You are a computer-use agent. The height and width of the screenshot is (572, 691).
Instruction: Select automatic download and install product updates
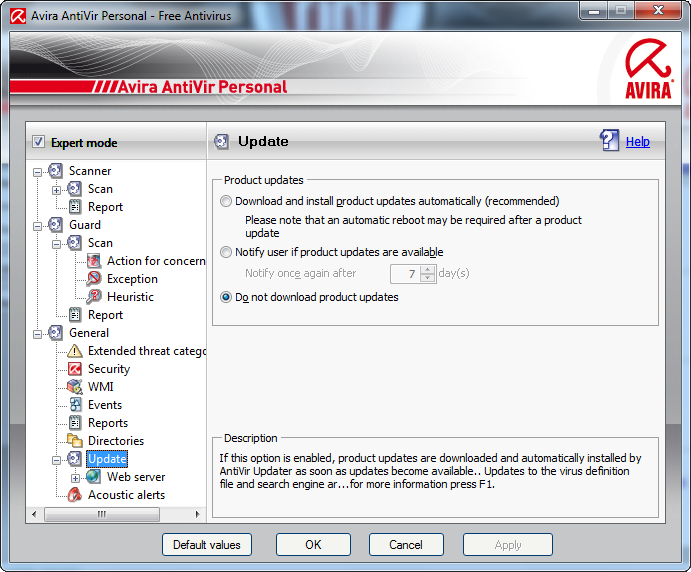pyautogui.click(x=225, y=201)
